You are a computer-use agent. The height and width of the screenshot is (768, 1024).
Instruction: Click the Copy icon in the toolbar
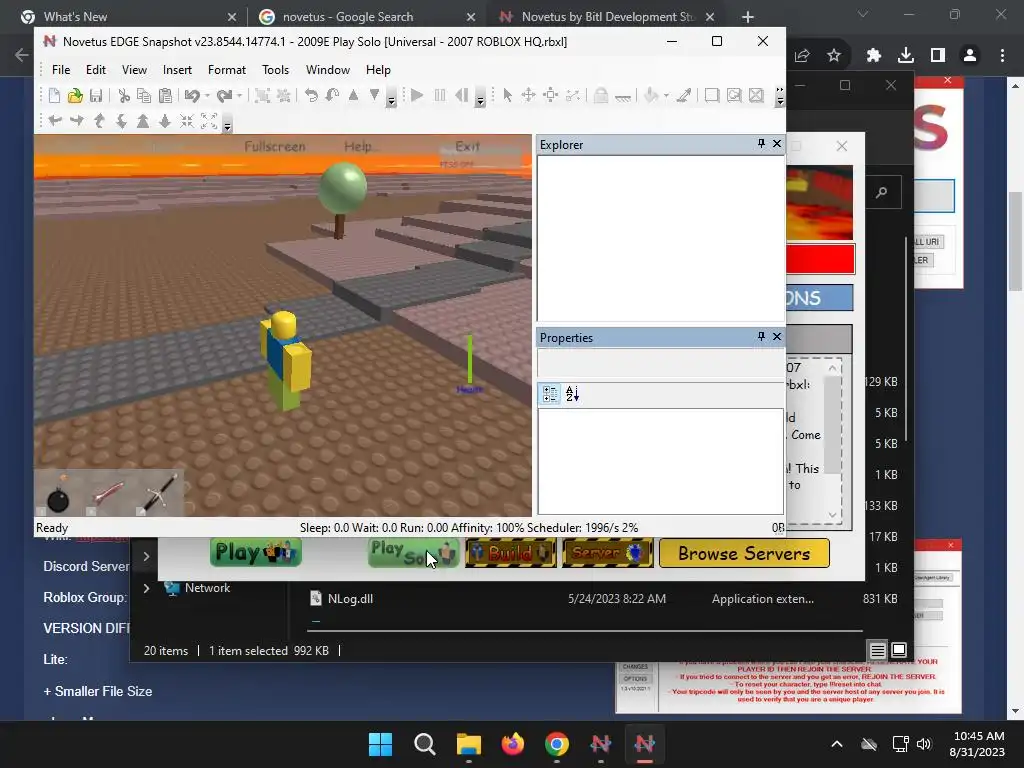[x=144, y=96]
